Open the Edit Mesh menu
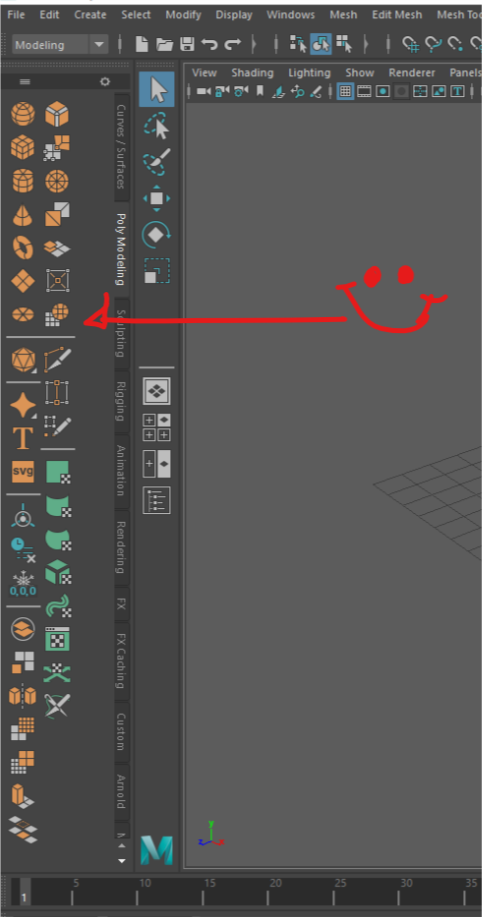 pyautogui.click(x=397, y=15)
